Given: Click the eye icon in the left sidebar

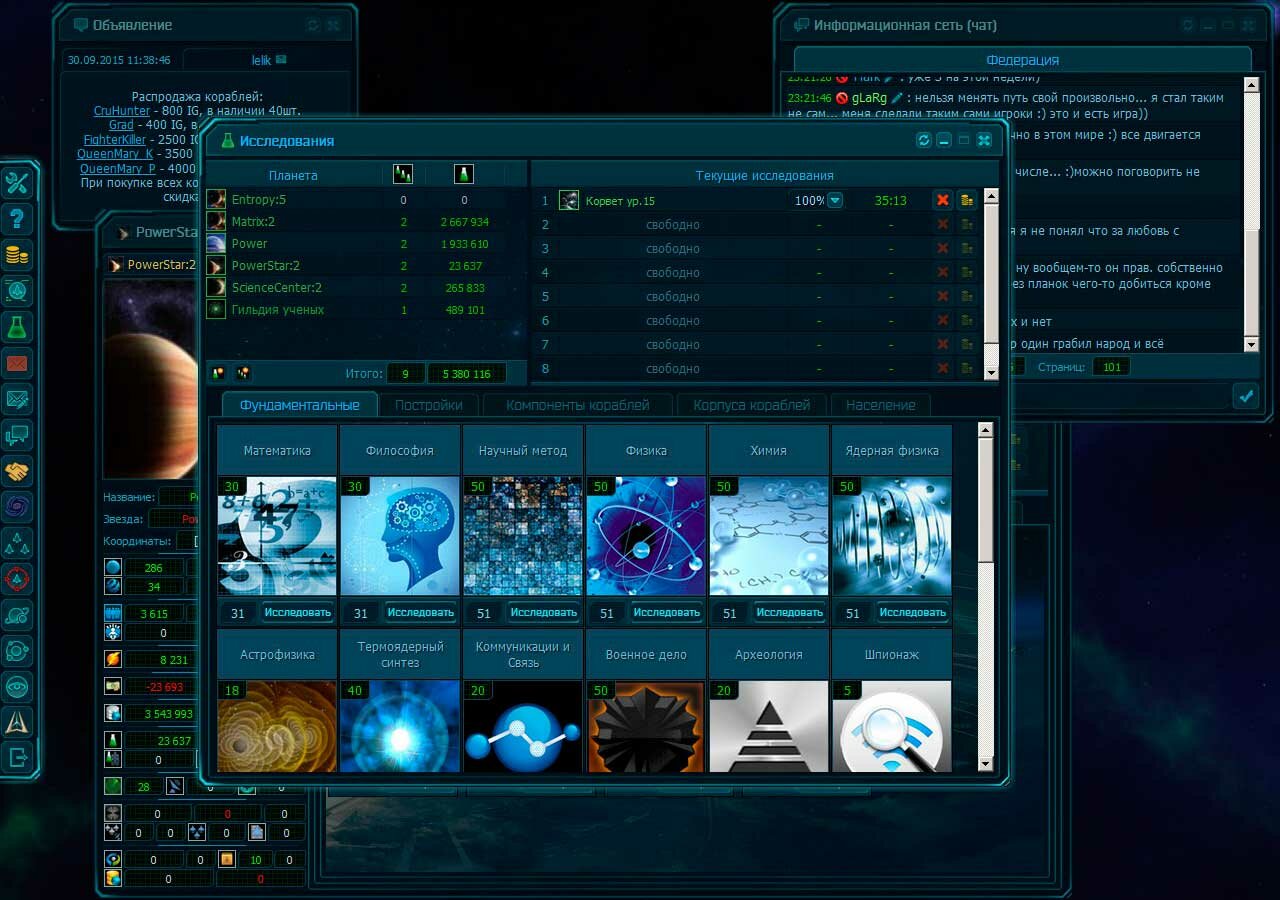Looking at the screenshot, I should pos(18,686).
